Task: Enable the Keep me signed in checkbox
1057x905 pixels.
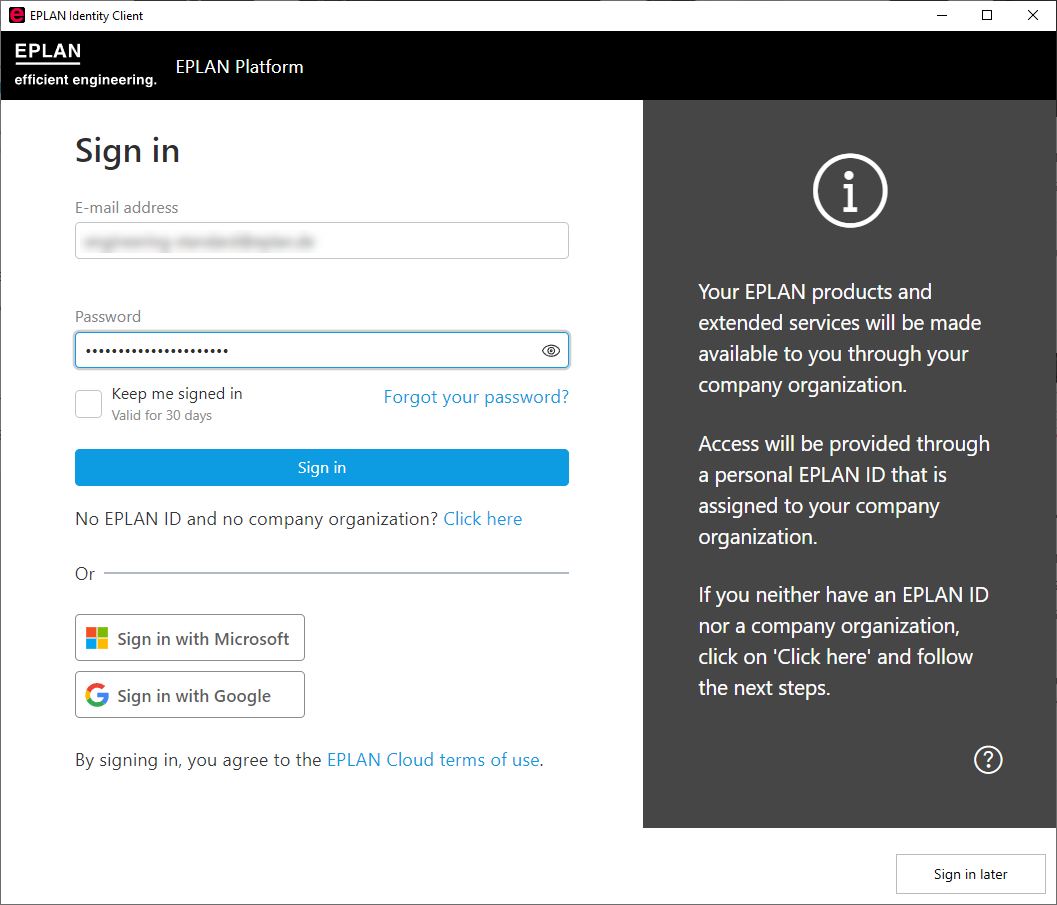Action: 89,404
